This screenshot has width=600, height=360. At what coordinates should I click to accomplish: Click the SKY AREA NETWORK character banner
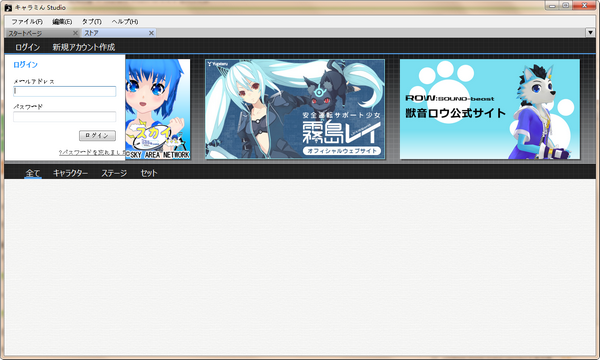coord(158,109)
